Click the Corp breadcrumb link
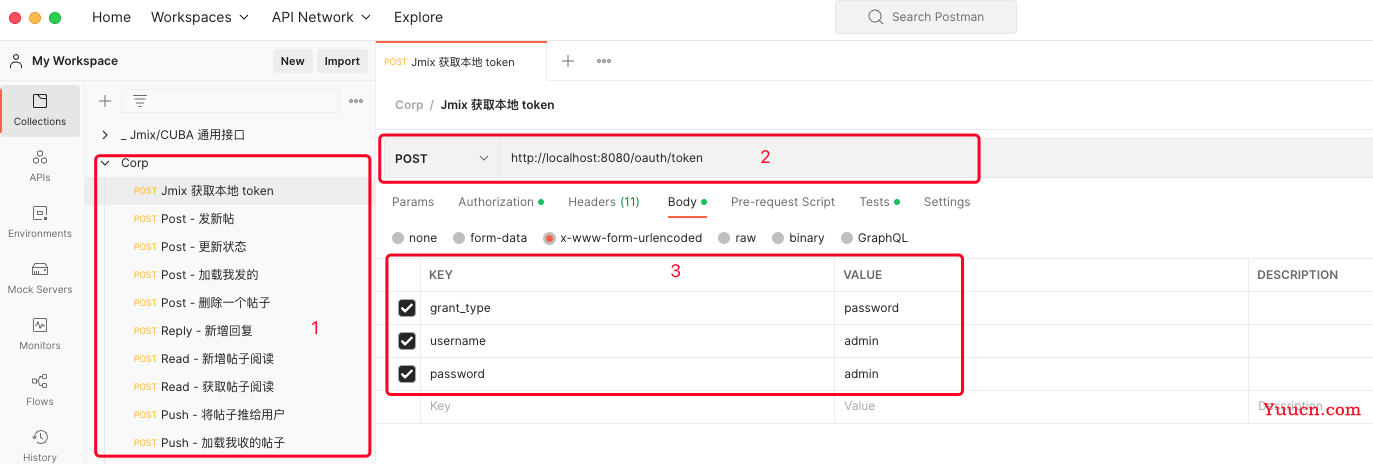 (409, 105)
